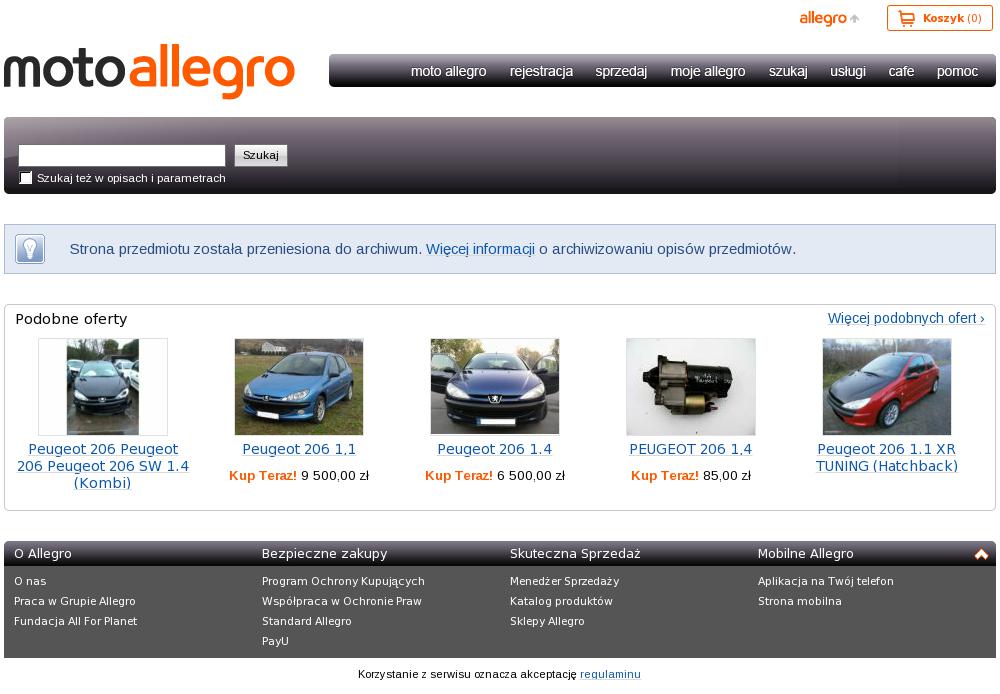Open the allegro logo link at top
Screen dimensions: 1000x694
point(828,18)
